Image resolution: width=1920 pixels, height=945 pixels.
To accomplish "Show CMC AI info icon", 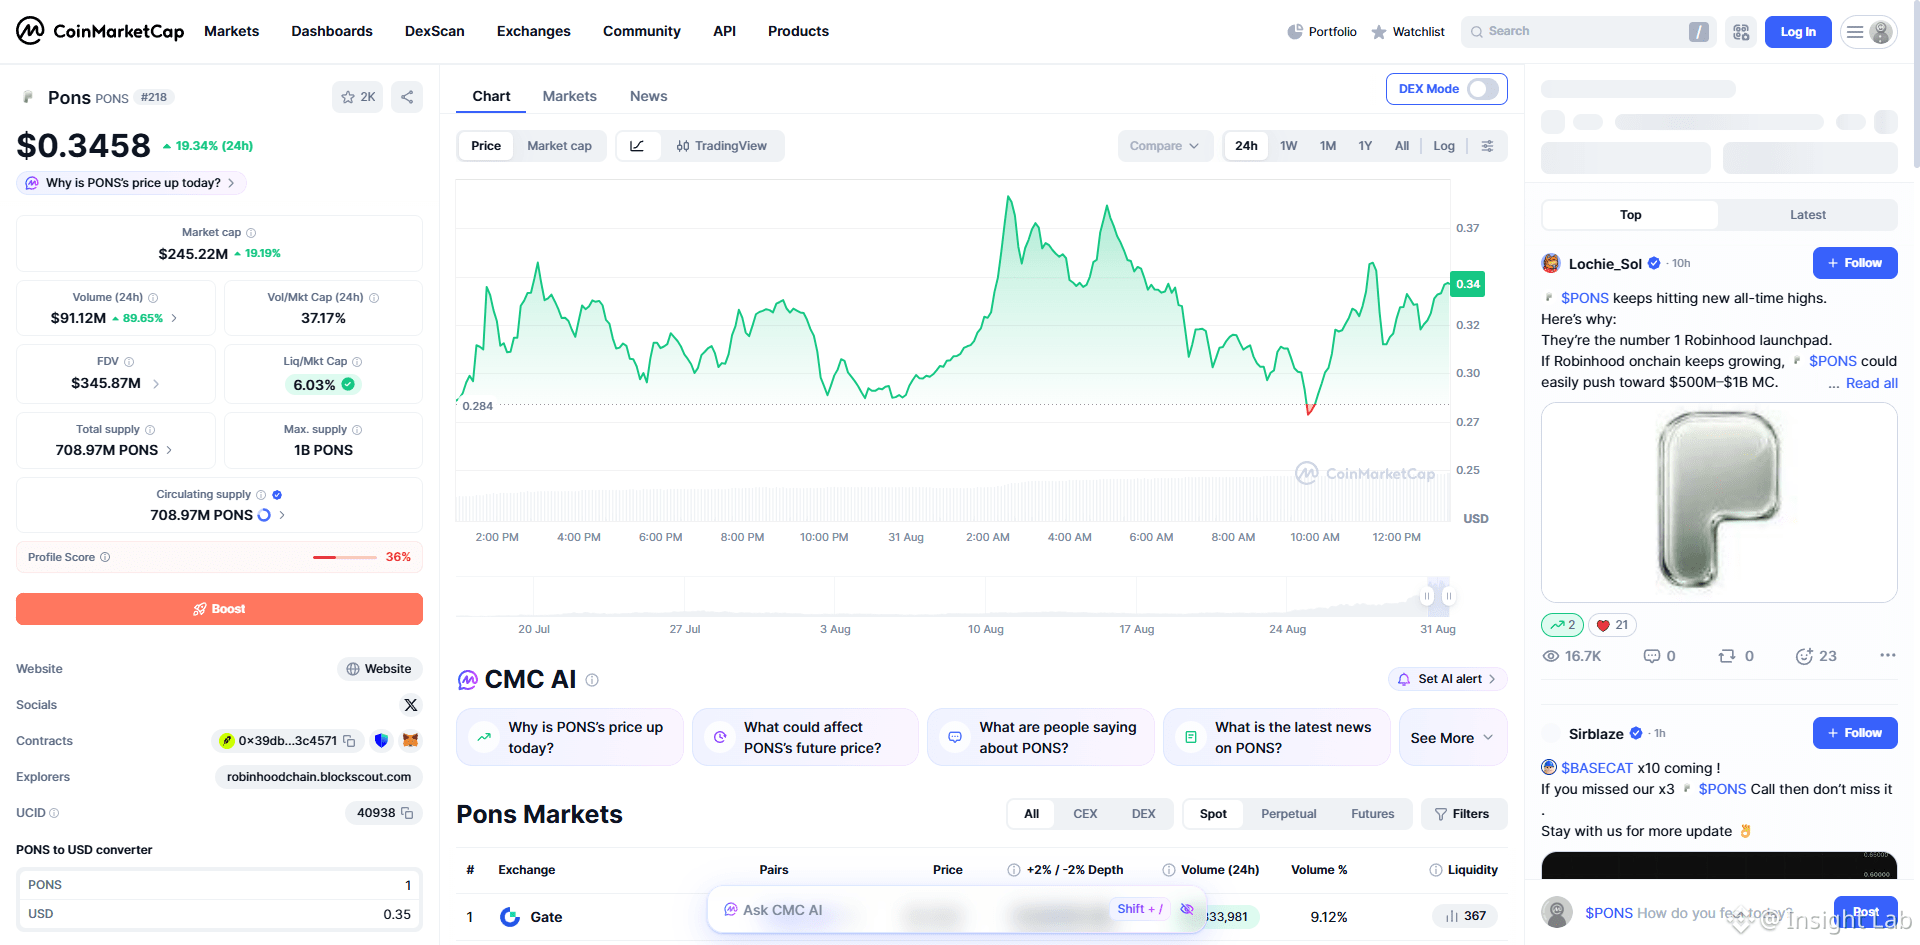I will (592, 680).
